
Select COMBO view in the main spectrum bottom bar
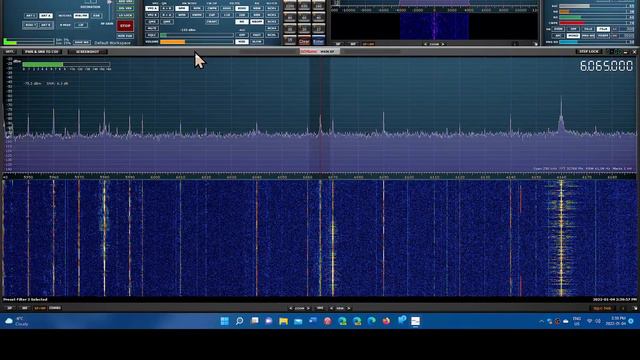click(x=55, y=308)
